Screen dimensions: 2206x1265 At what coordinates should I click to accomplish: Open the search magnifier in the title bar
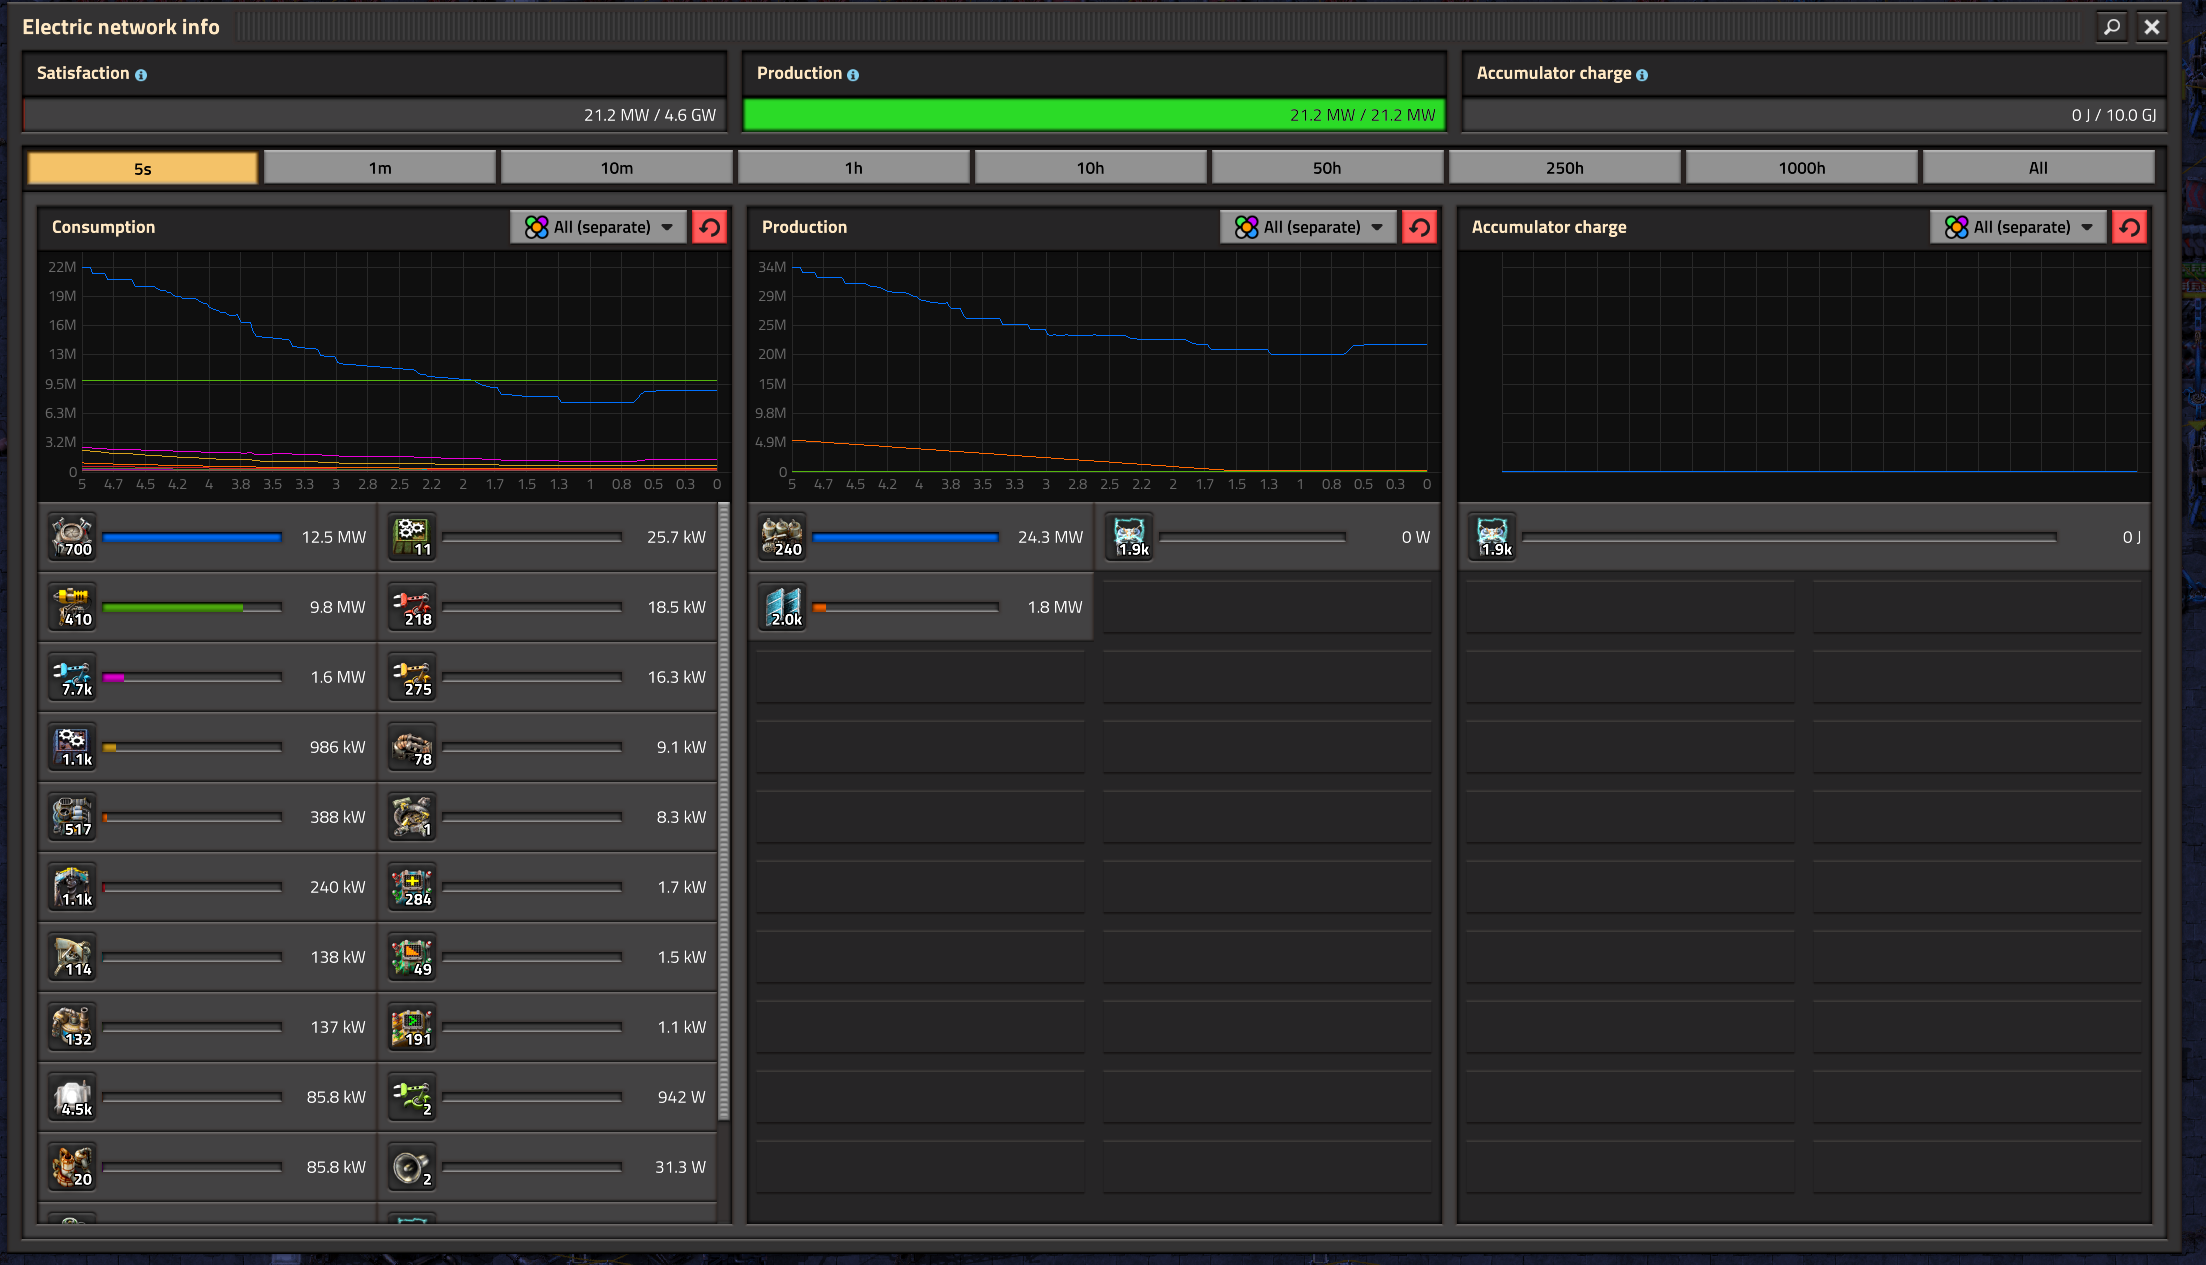(2112, 27)
